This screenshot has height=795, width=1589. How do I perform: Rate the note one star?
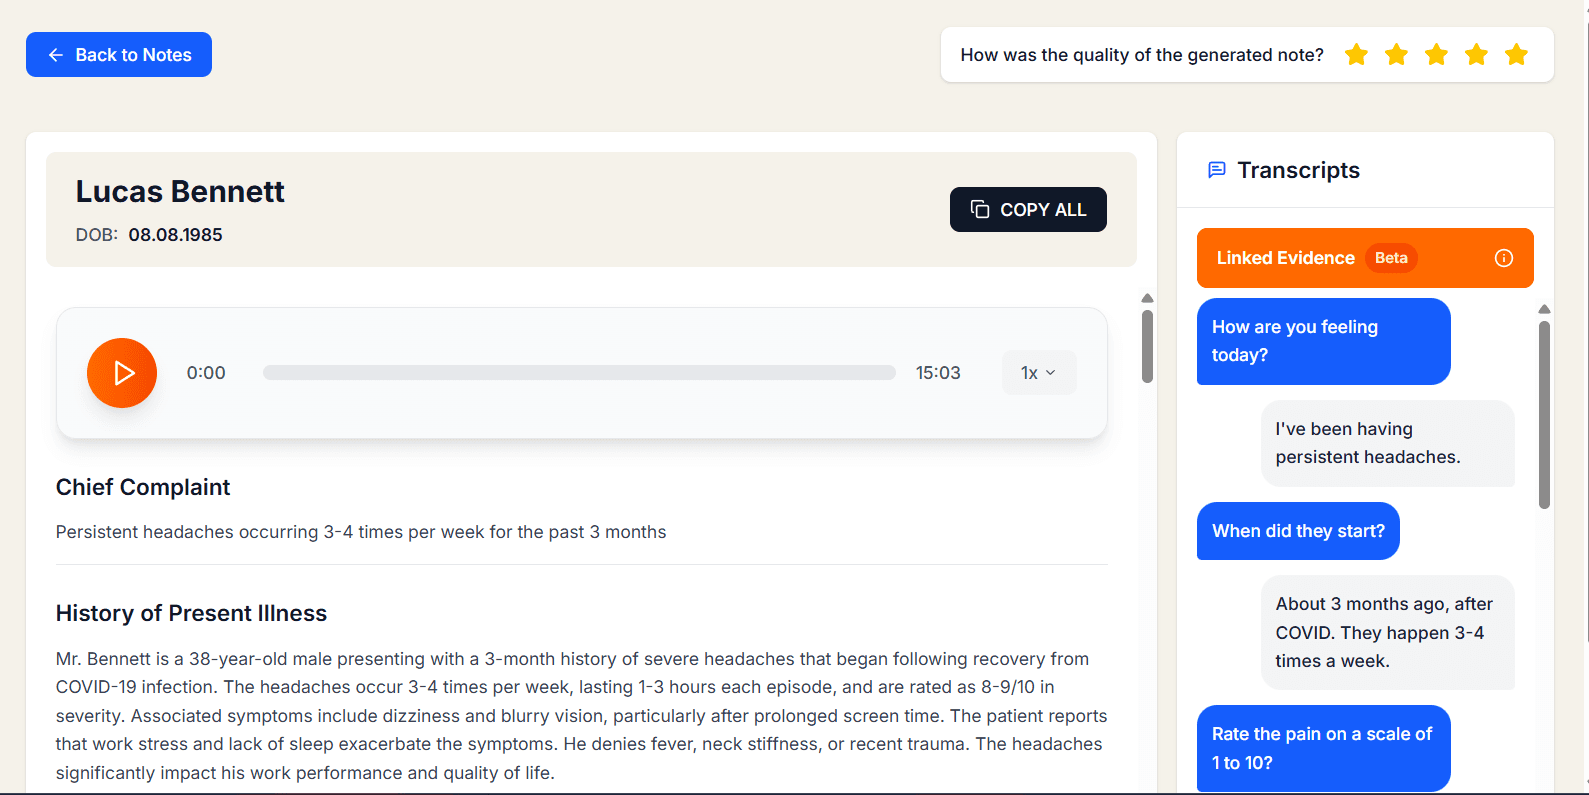pos(1356,55)
